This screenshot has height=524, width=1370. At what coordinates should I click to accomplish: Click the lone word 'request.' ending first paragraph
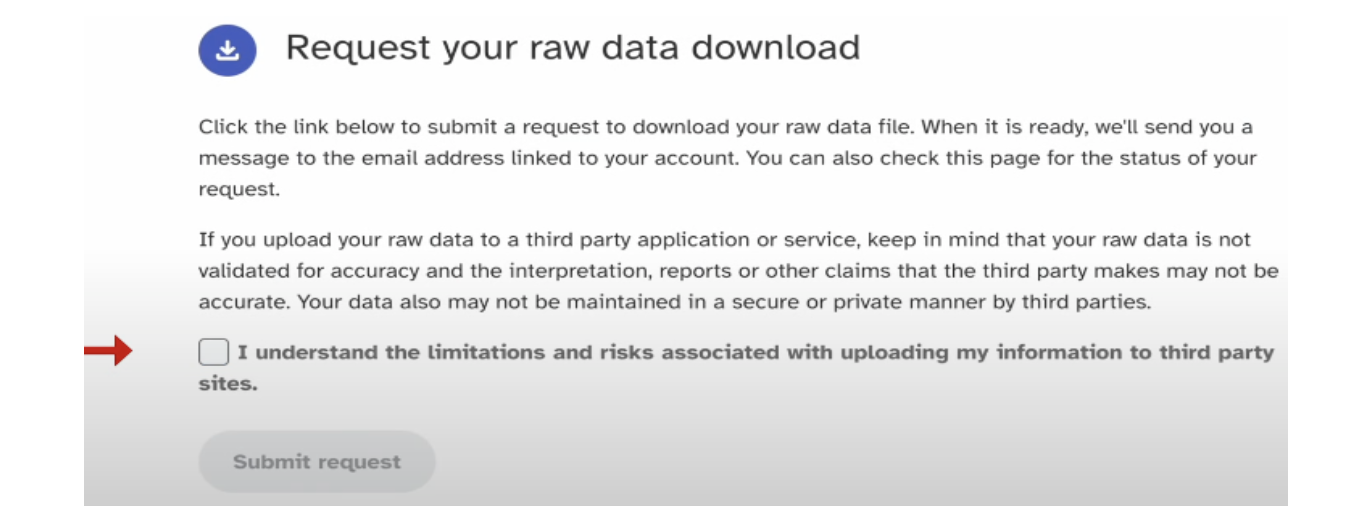click(239, 190)
